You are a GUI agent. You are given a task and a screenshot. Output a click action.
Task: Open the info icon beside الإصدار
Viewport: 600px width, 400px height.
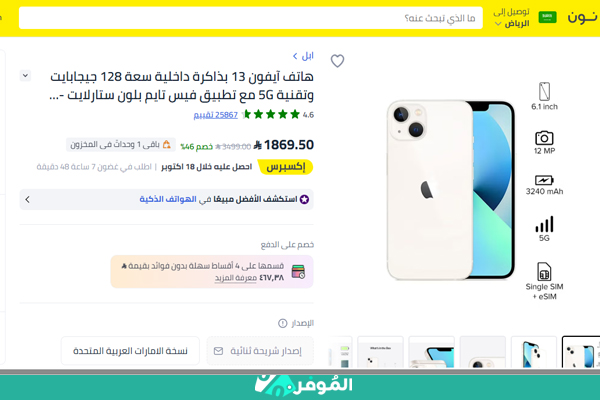[282, 323]
